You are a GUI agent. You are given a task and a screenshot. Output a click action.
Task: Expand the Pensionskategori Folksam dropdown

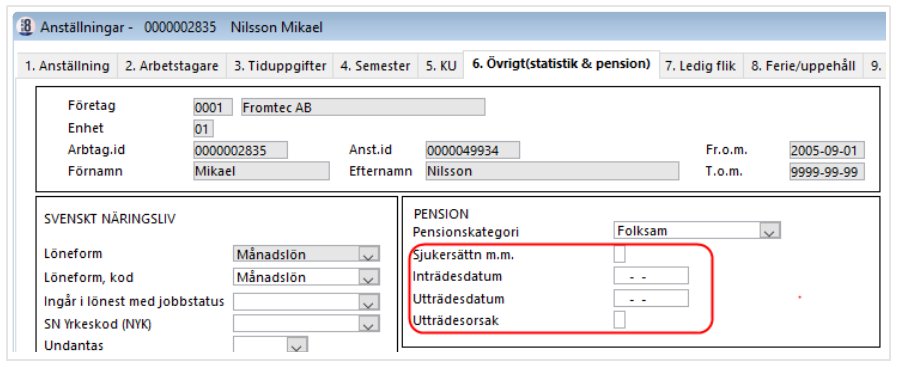point(769,232)
